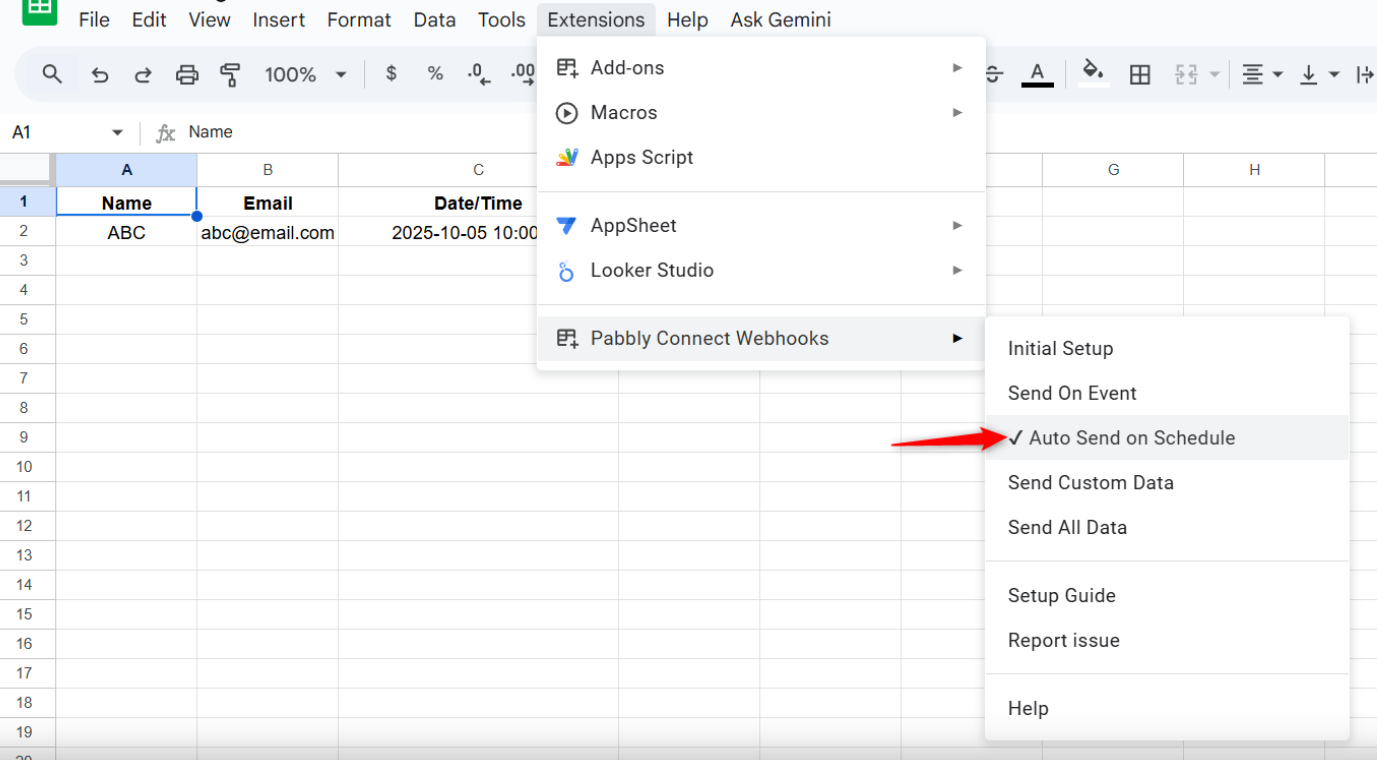Click the search menus magnifier icon
1377x760 pixels.
(52, 74)
